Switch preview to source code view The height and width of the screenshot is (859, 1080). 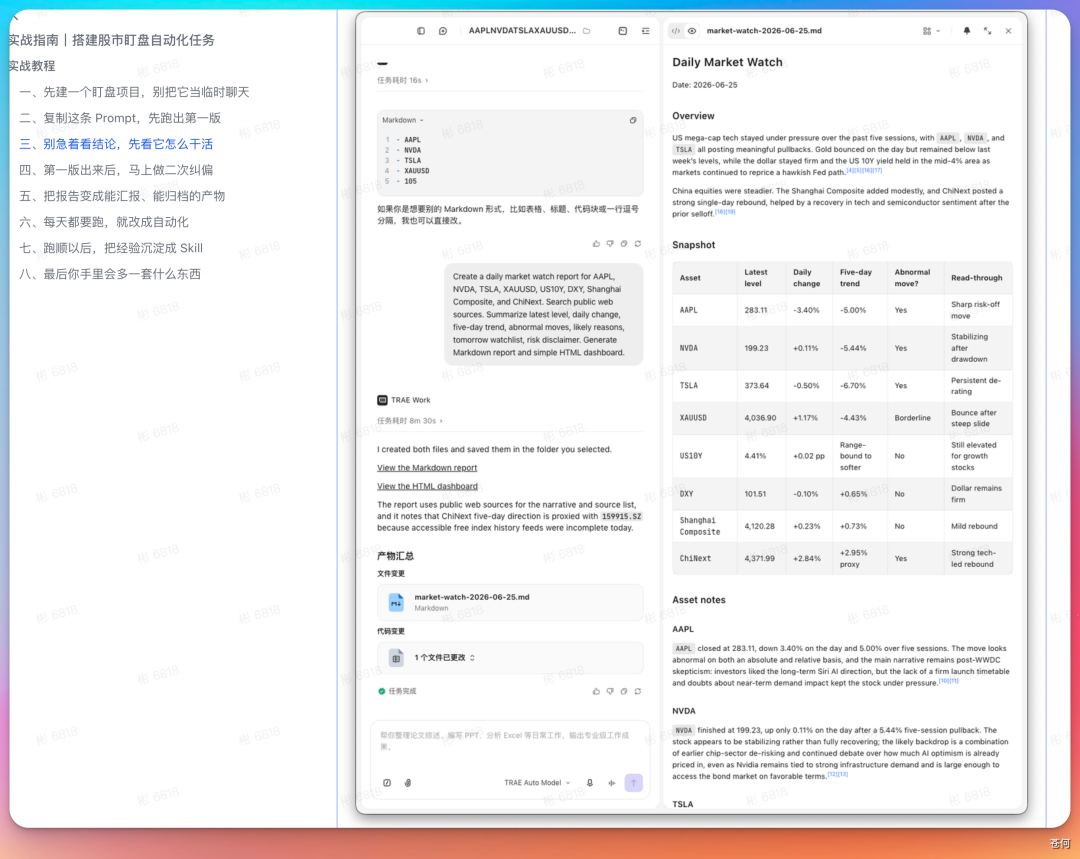pos(676,31)
